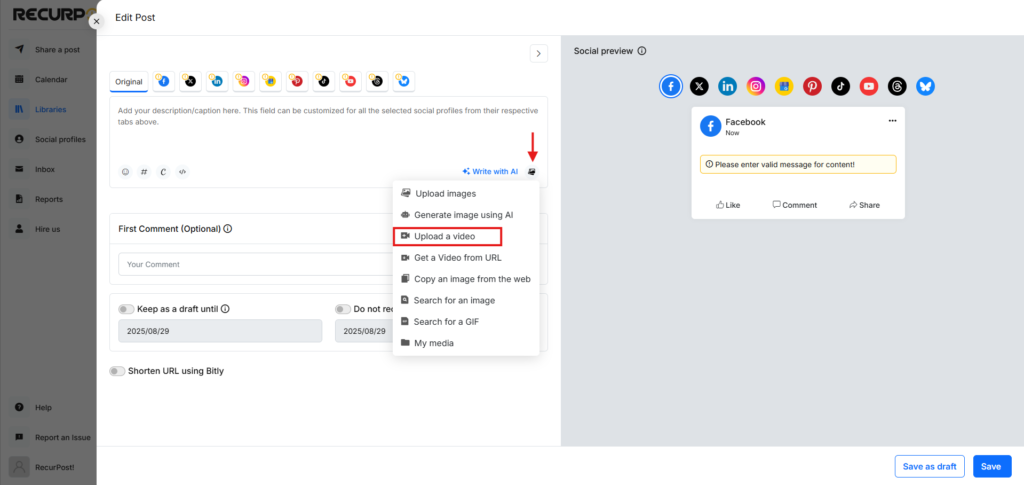
Task: Open Reports in the sidebar
Action: coord(48,199)
